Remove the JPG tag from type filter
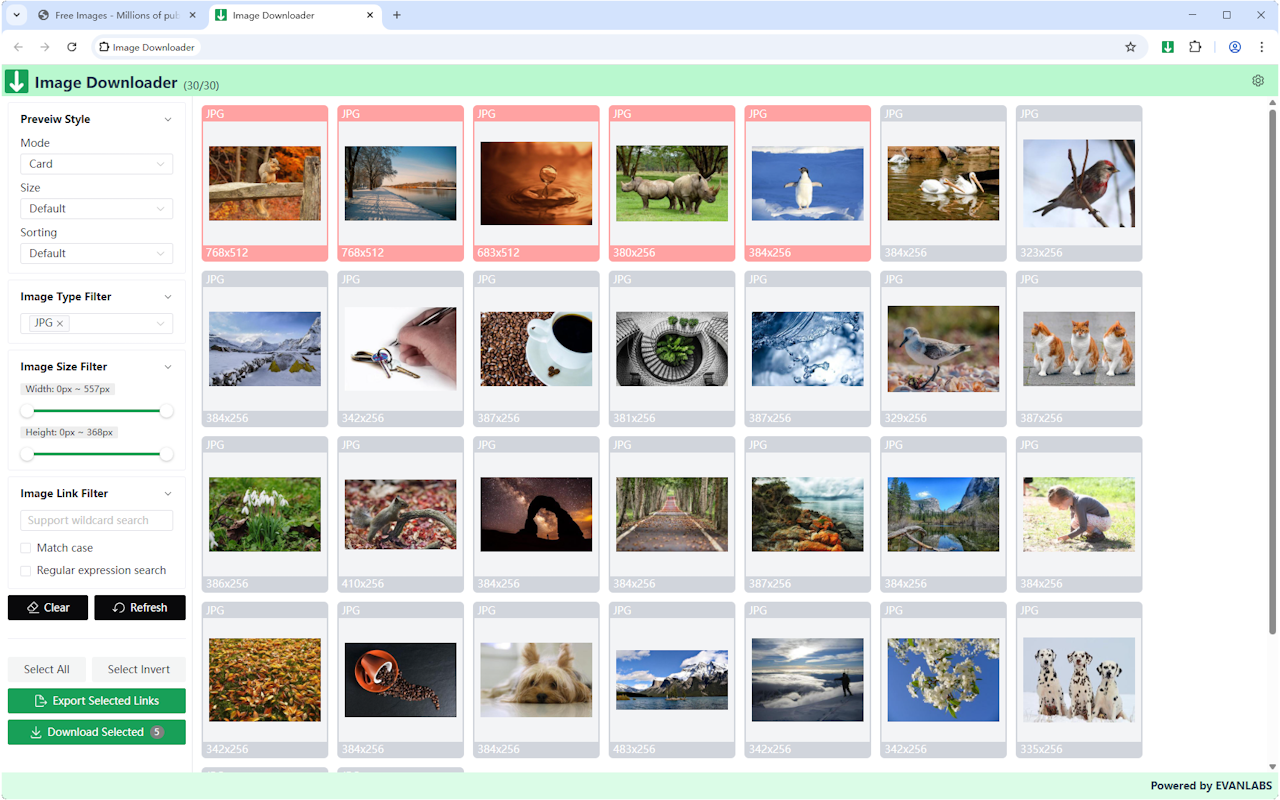The width and height of the screenshot is (1280, 800). pos(60,323)
